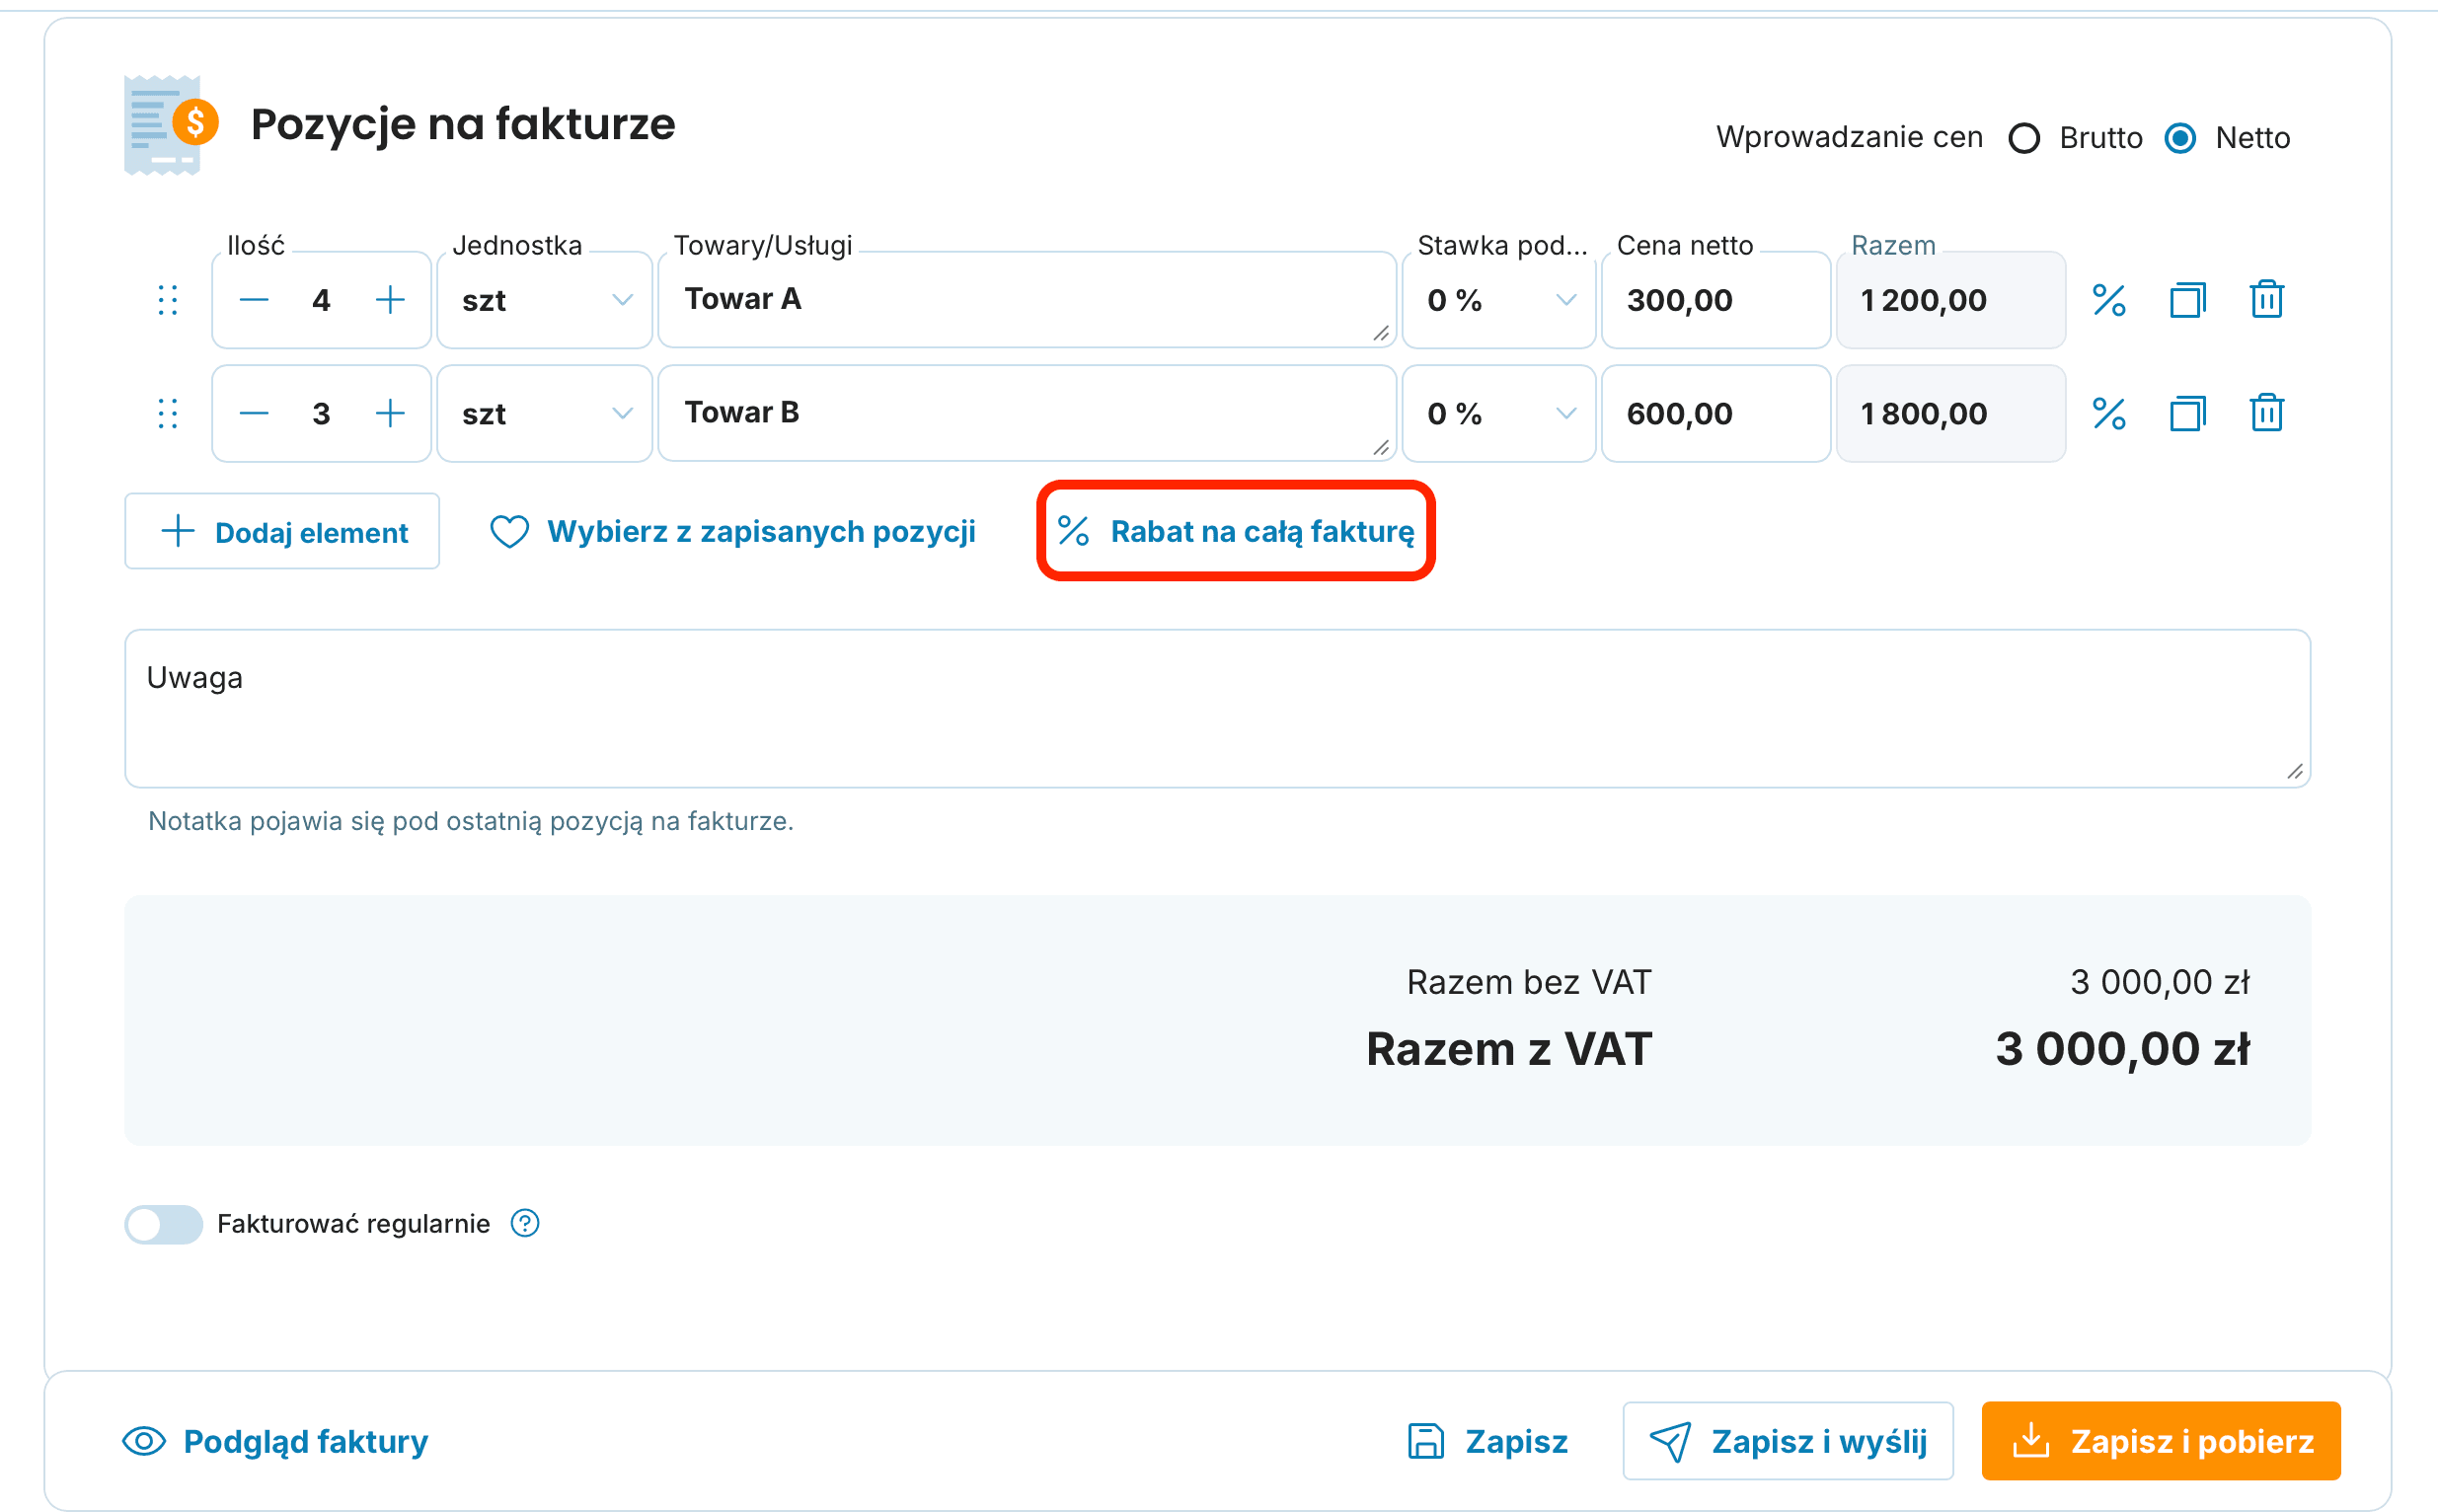Open the tax rate dropdown for Towar B
This screenshot has width=2438, height=1512.
(x=1499, y=414)
